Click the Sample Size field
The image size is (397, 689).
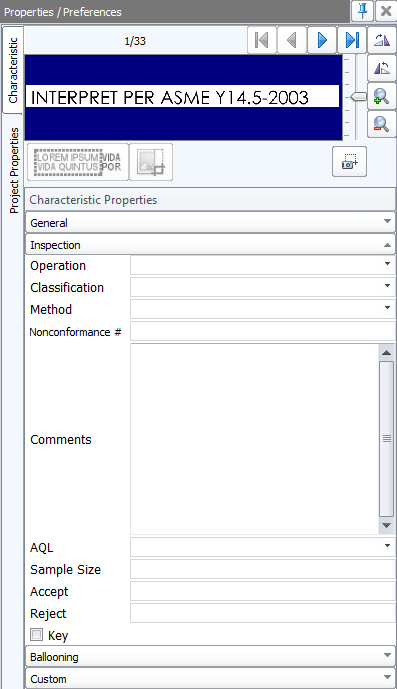[262, 569]
